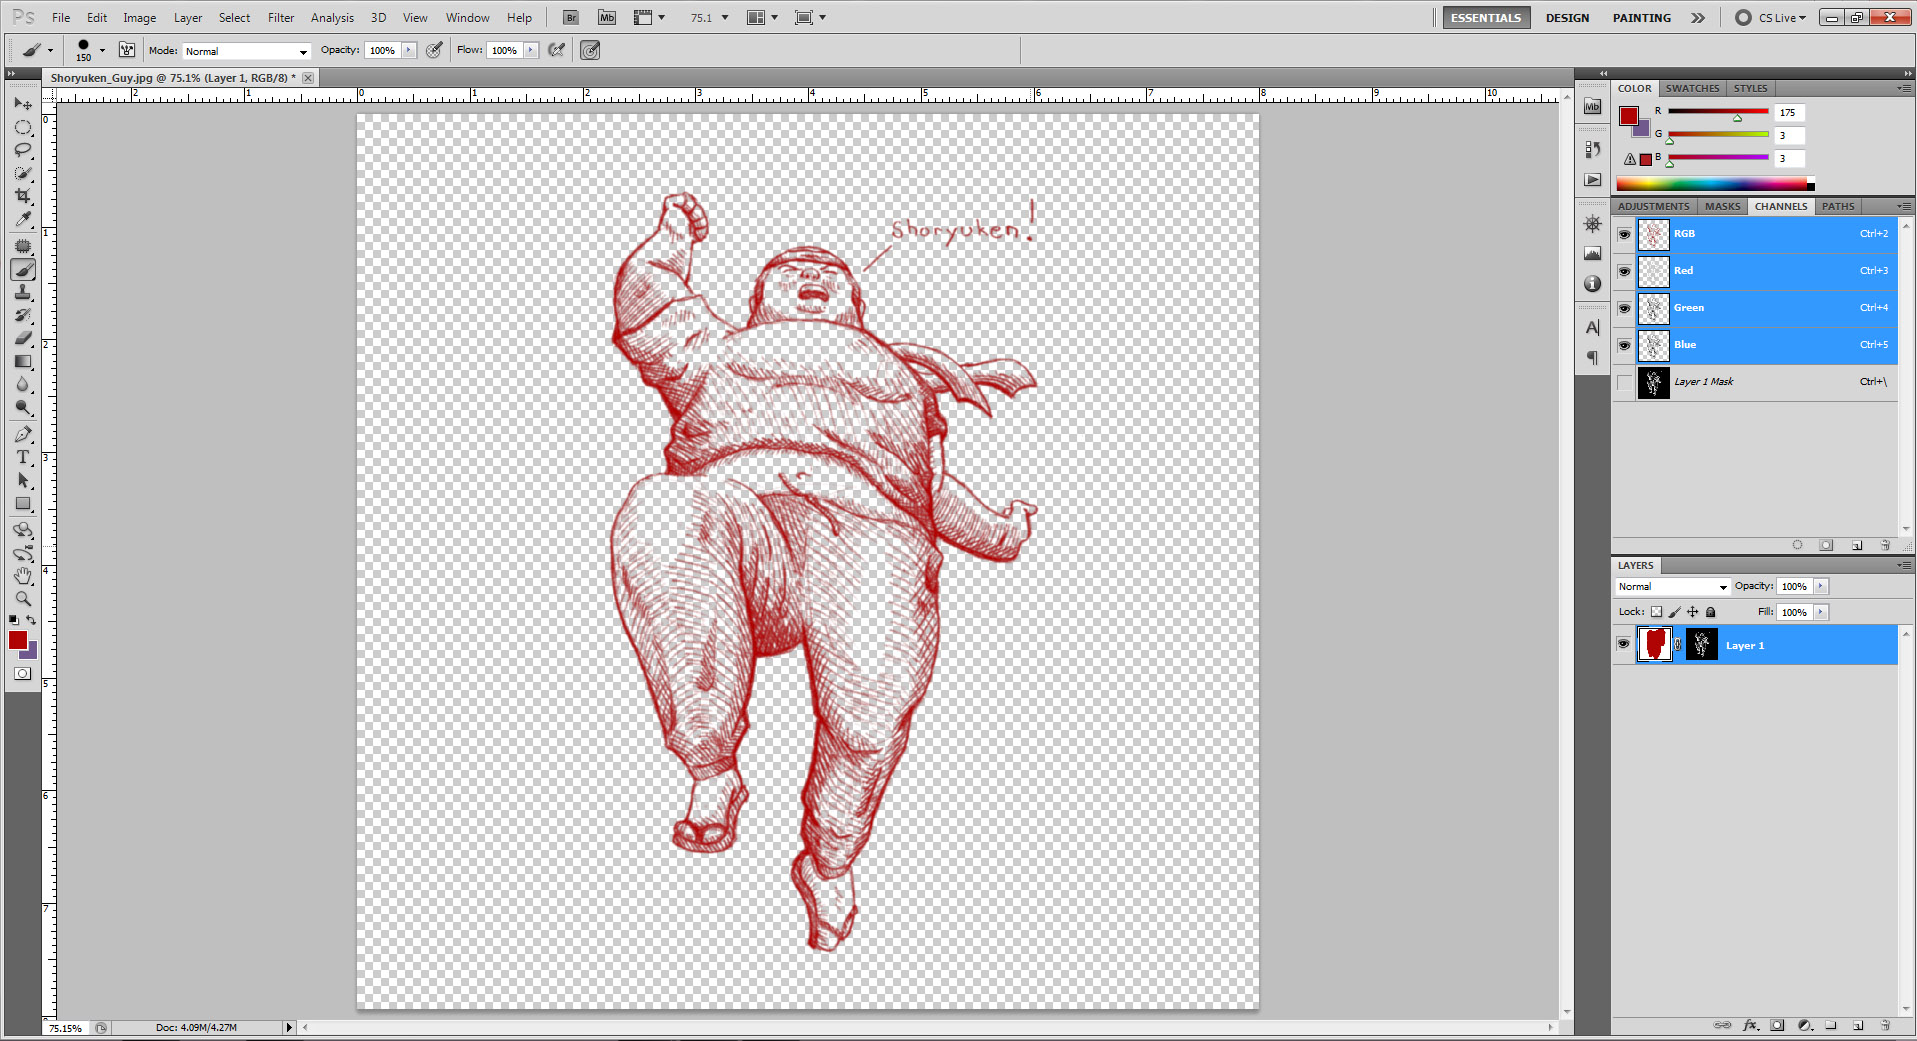This screenshot has width=1917, height=1041.
Task: Click the Add layer mask icon
Action: (x=1777, y=1026)
